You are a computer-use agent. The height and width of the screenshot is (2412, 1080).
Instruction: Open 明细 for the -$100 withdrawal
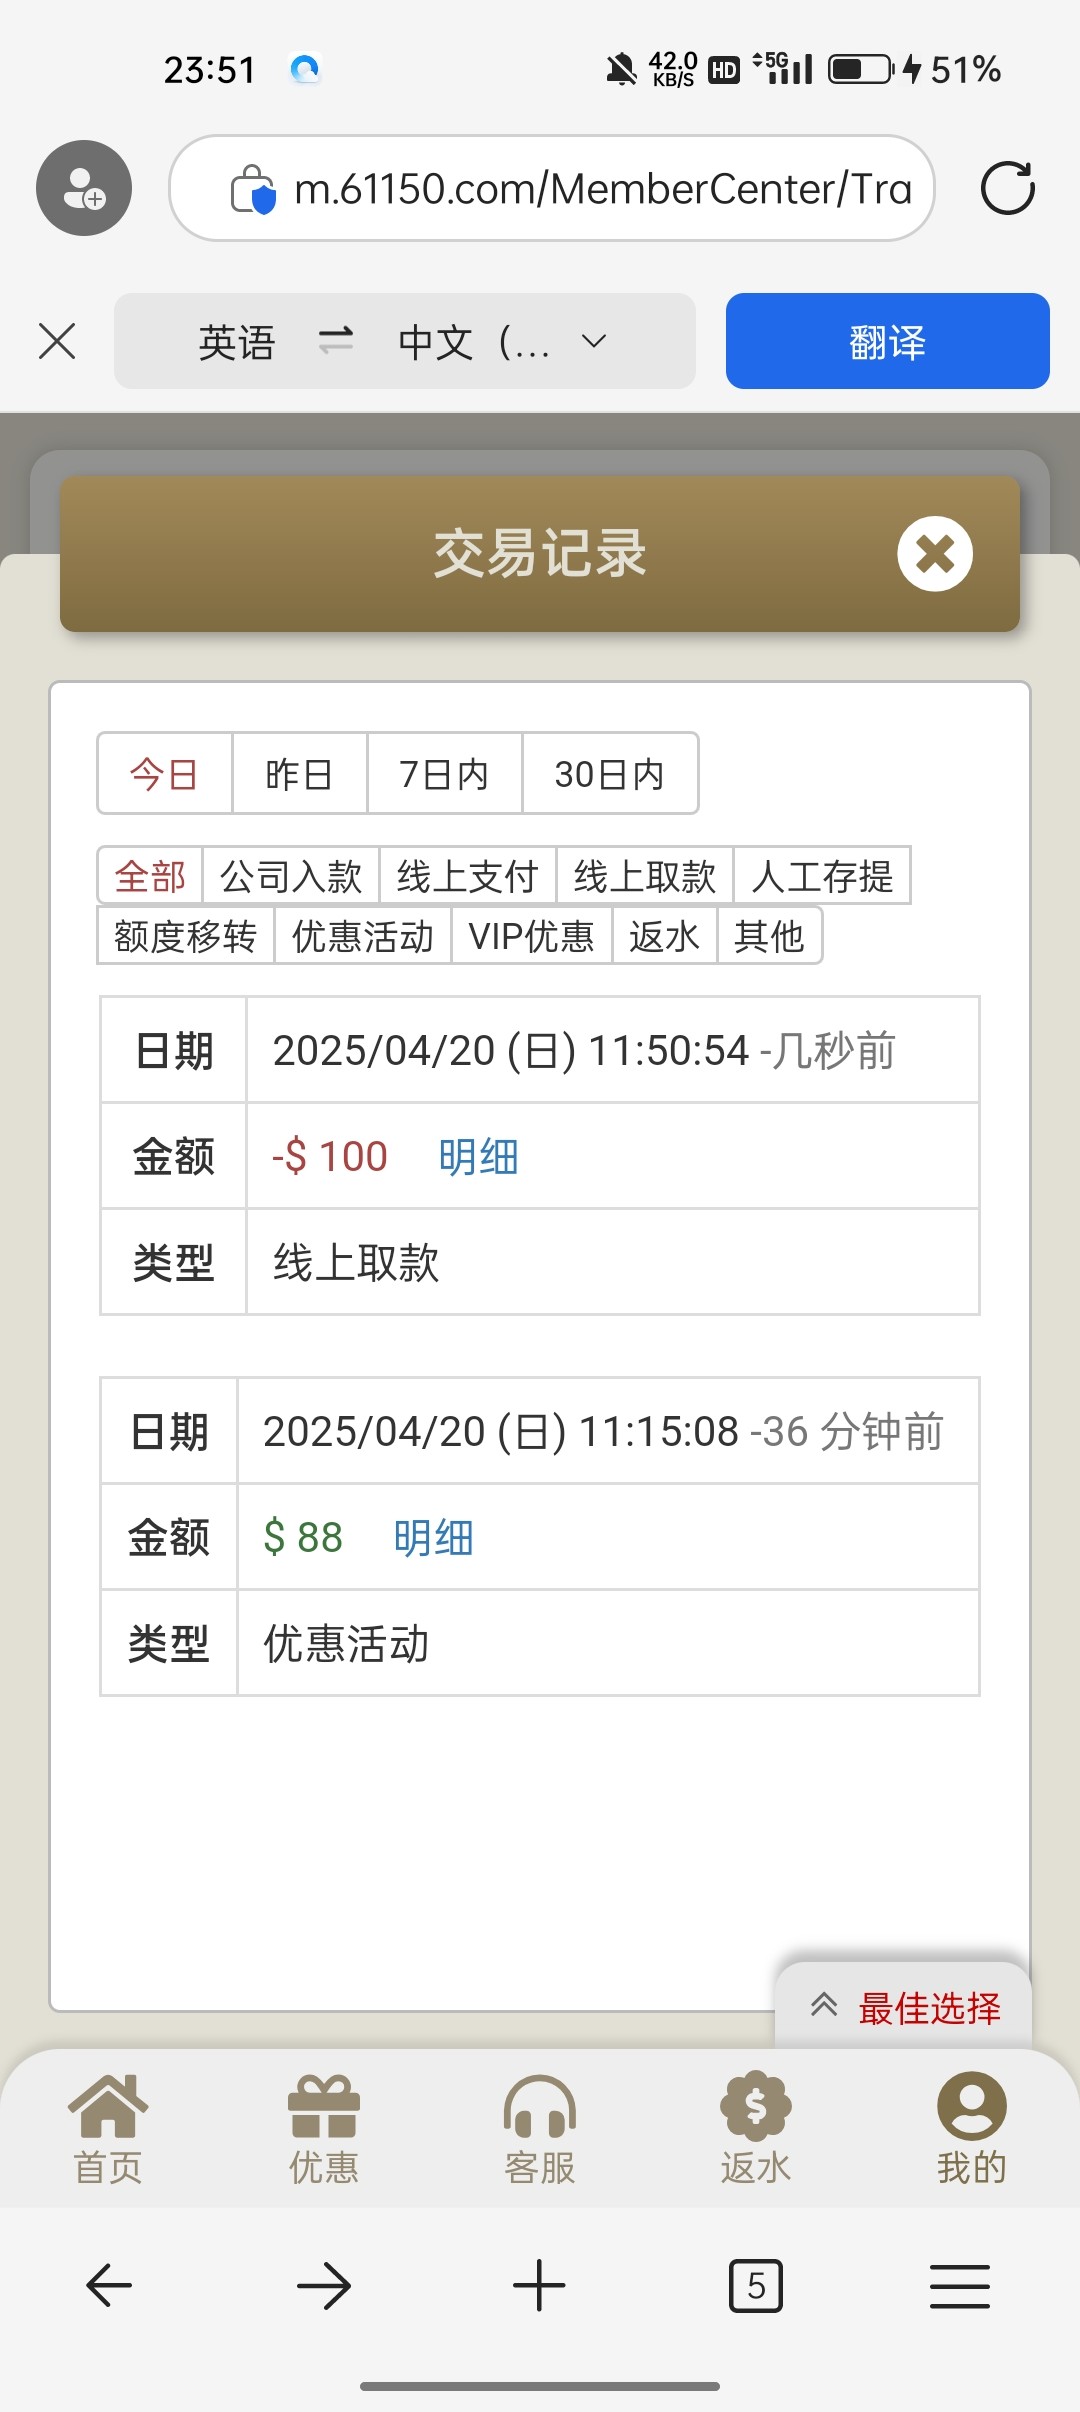coord(478,1157)
